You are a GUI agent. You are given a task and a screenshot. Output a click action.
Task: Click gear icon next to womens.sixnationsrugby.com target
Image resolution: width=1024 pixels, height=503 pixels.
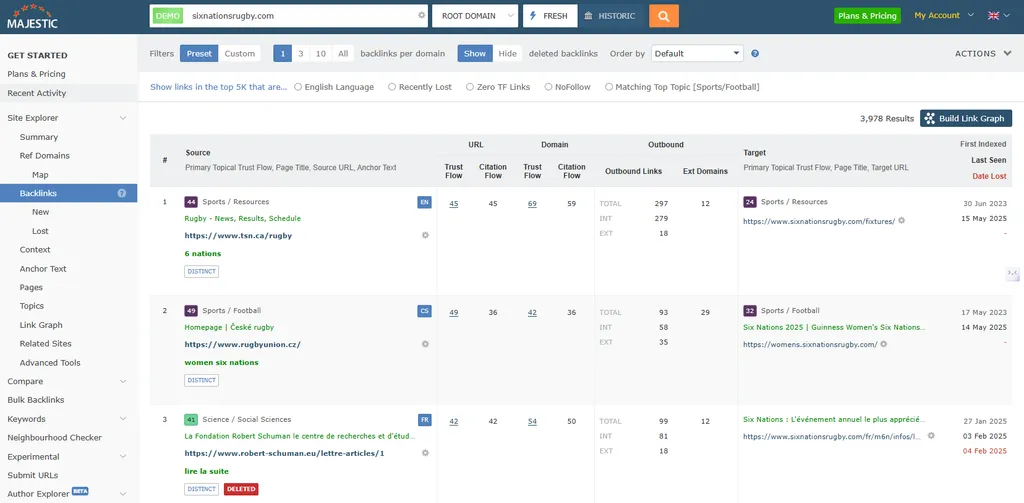(x=884, y=344)
